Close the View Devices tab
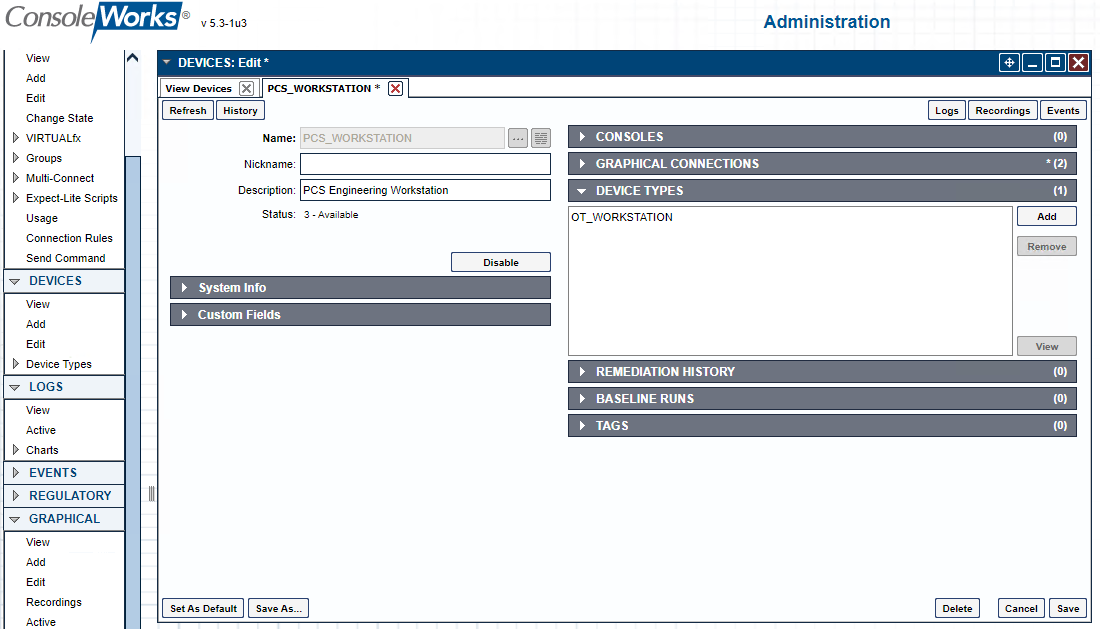 tap(246, 88)
